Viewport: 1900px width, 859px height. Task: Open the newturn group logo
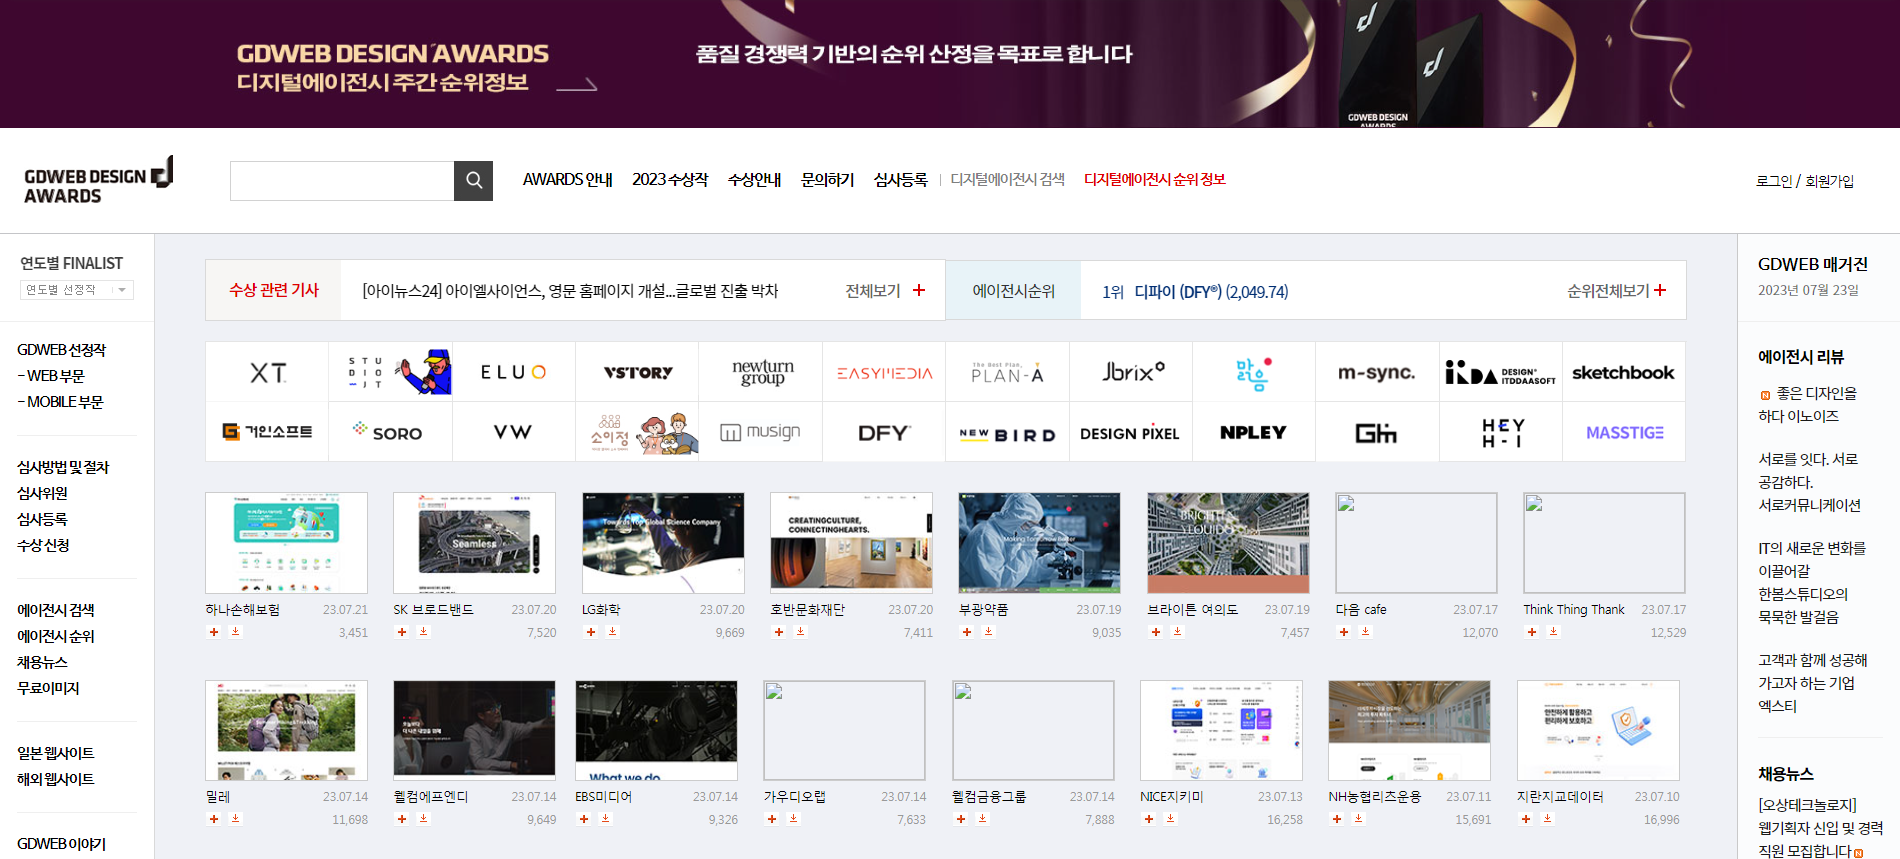[761, 373]
